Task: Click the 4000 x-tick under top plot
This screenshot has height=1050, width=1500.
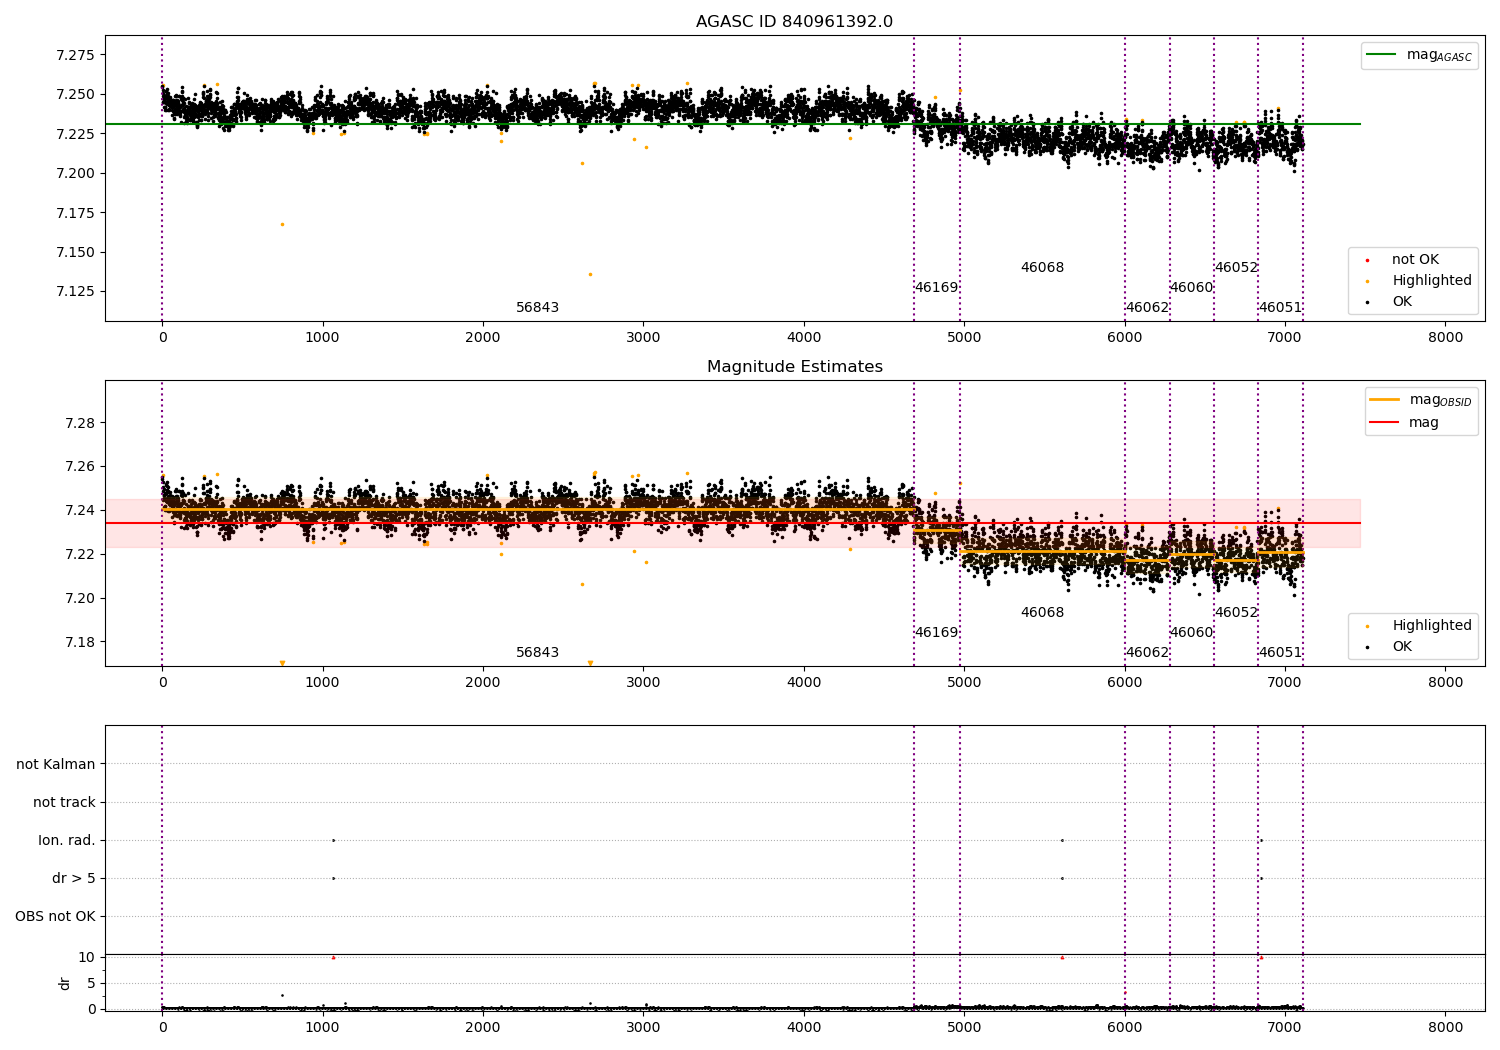Action: point(804,338)
